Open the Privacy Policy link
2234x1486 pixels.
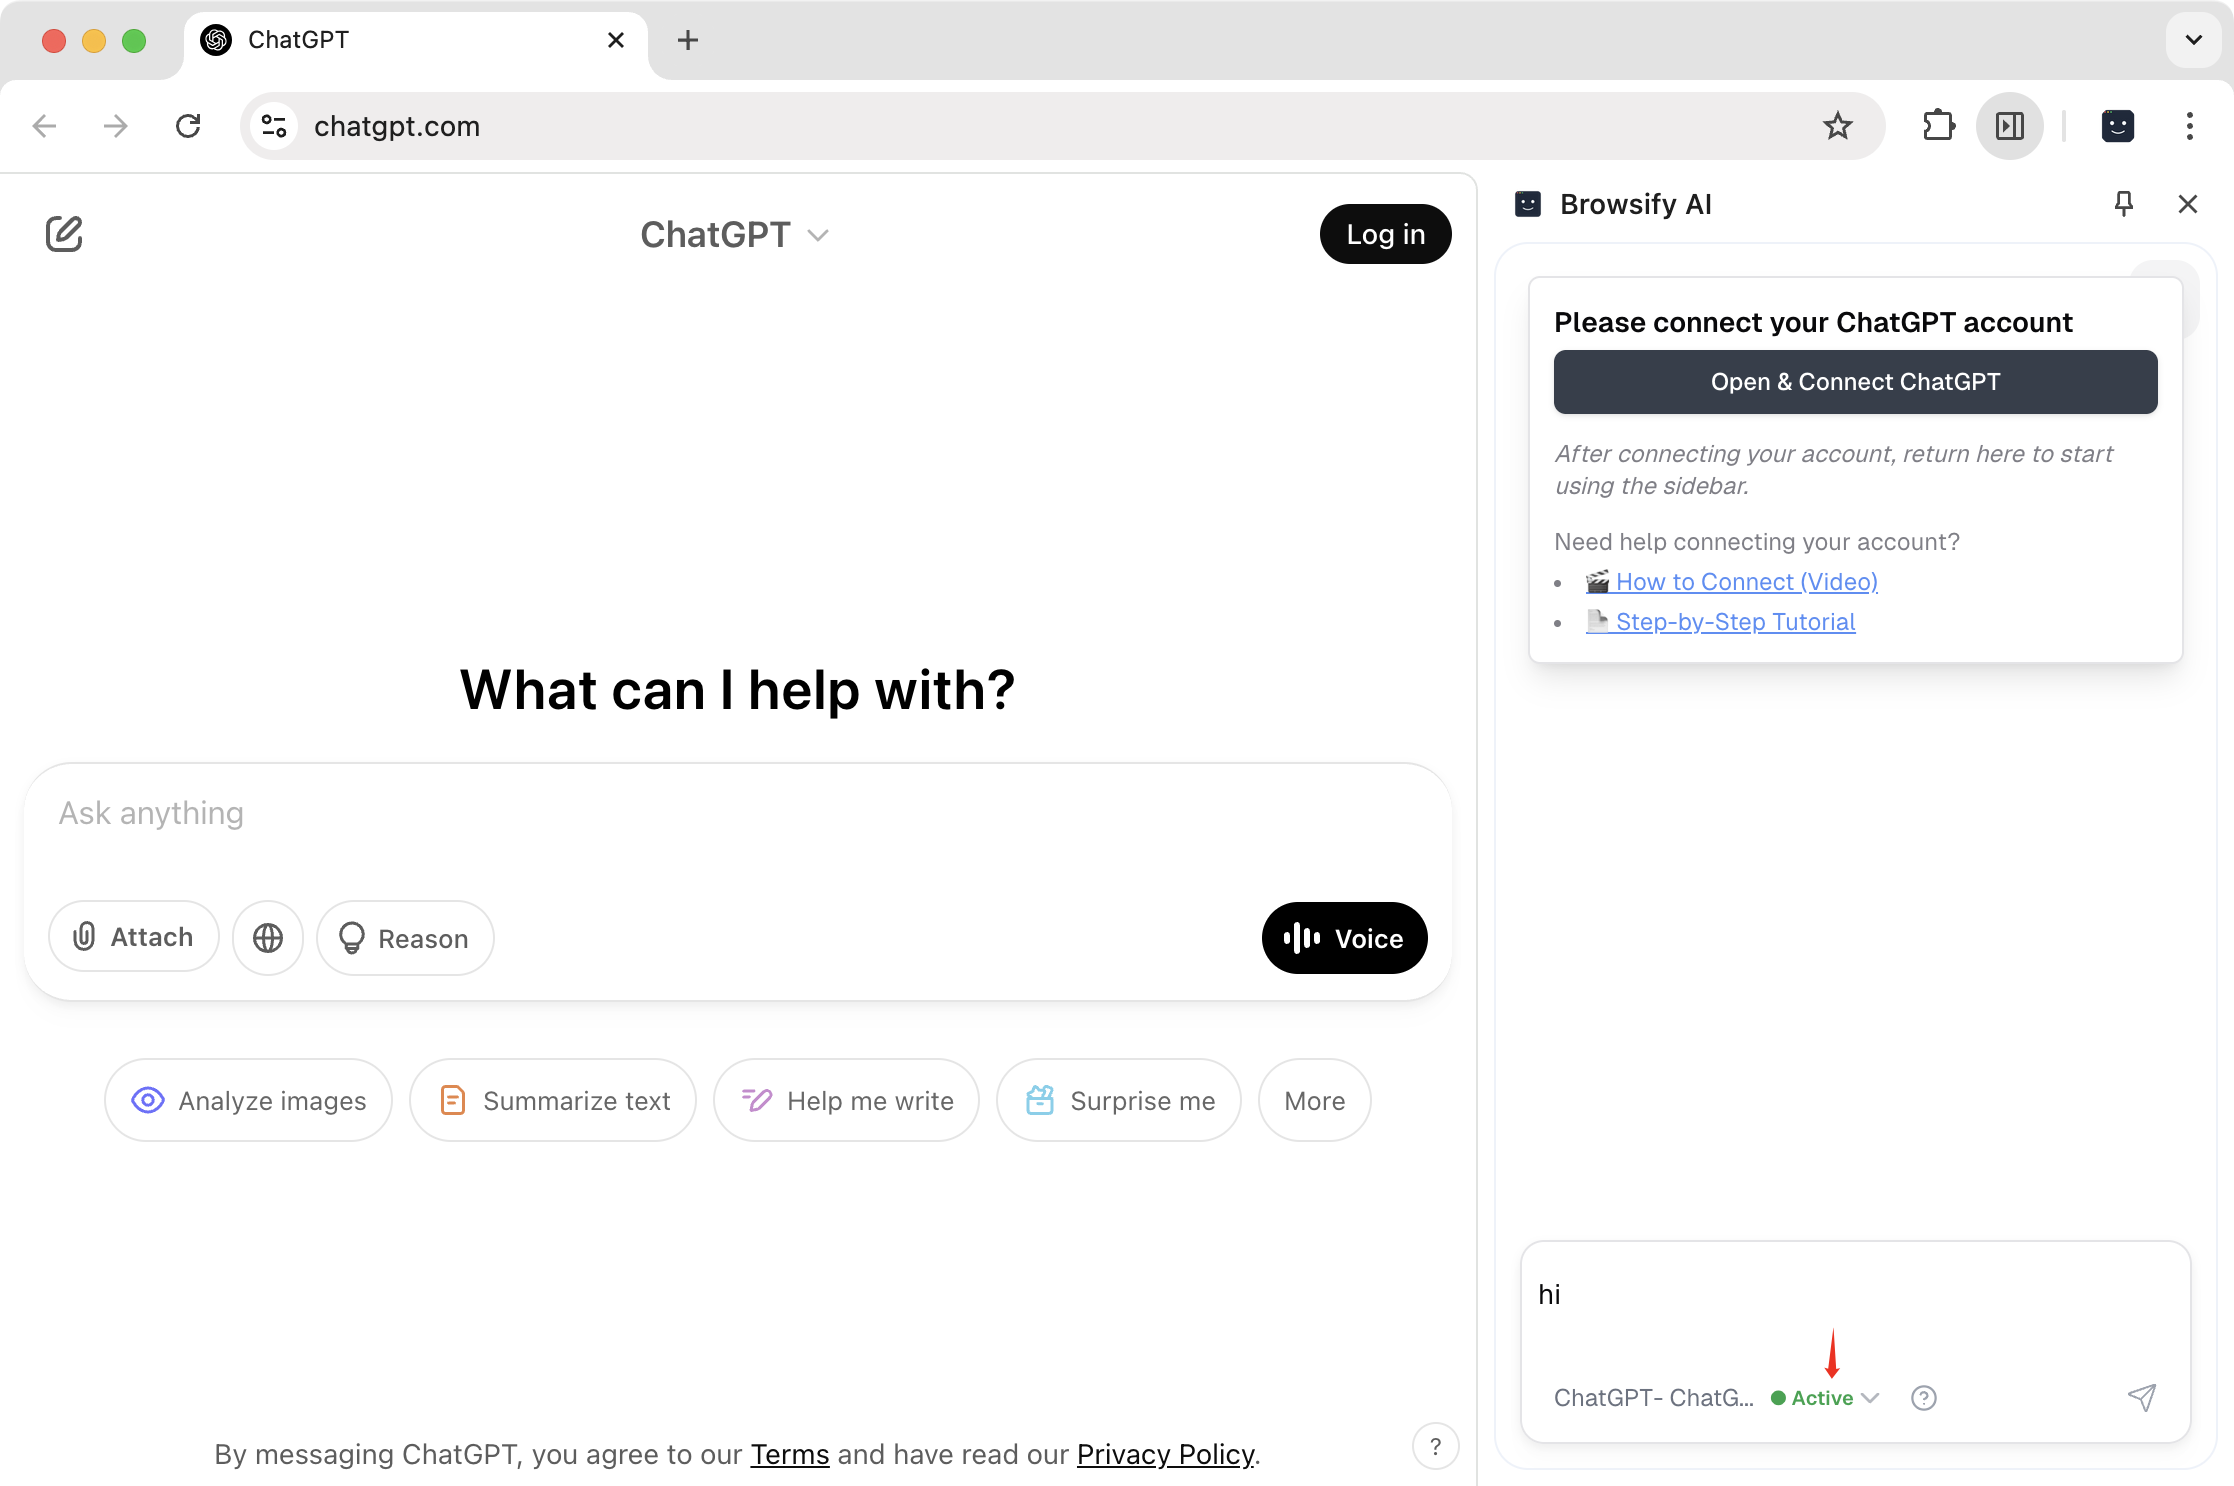pos(1165,1454)
